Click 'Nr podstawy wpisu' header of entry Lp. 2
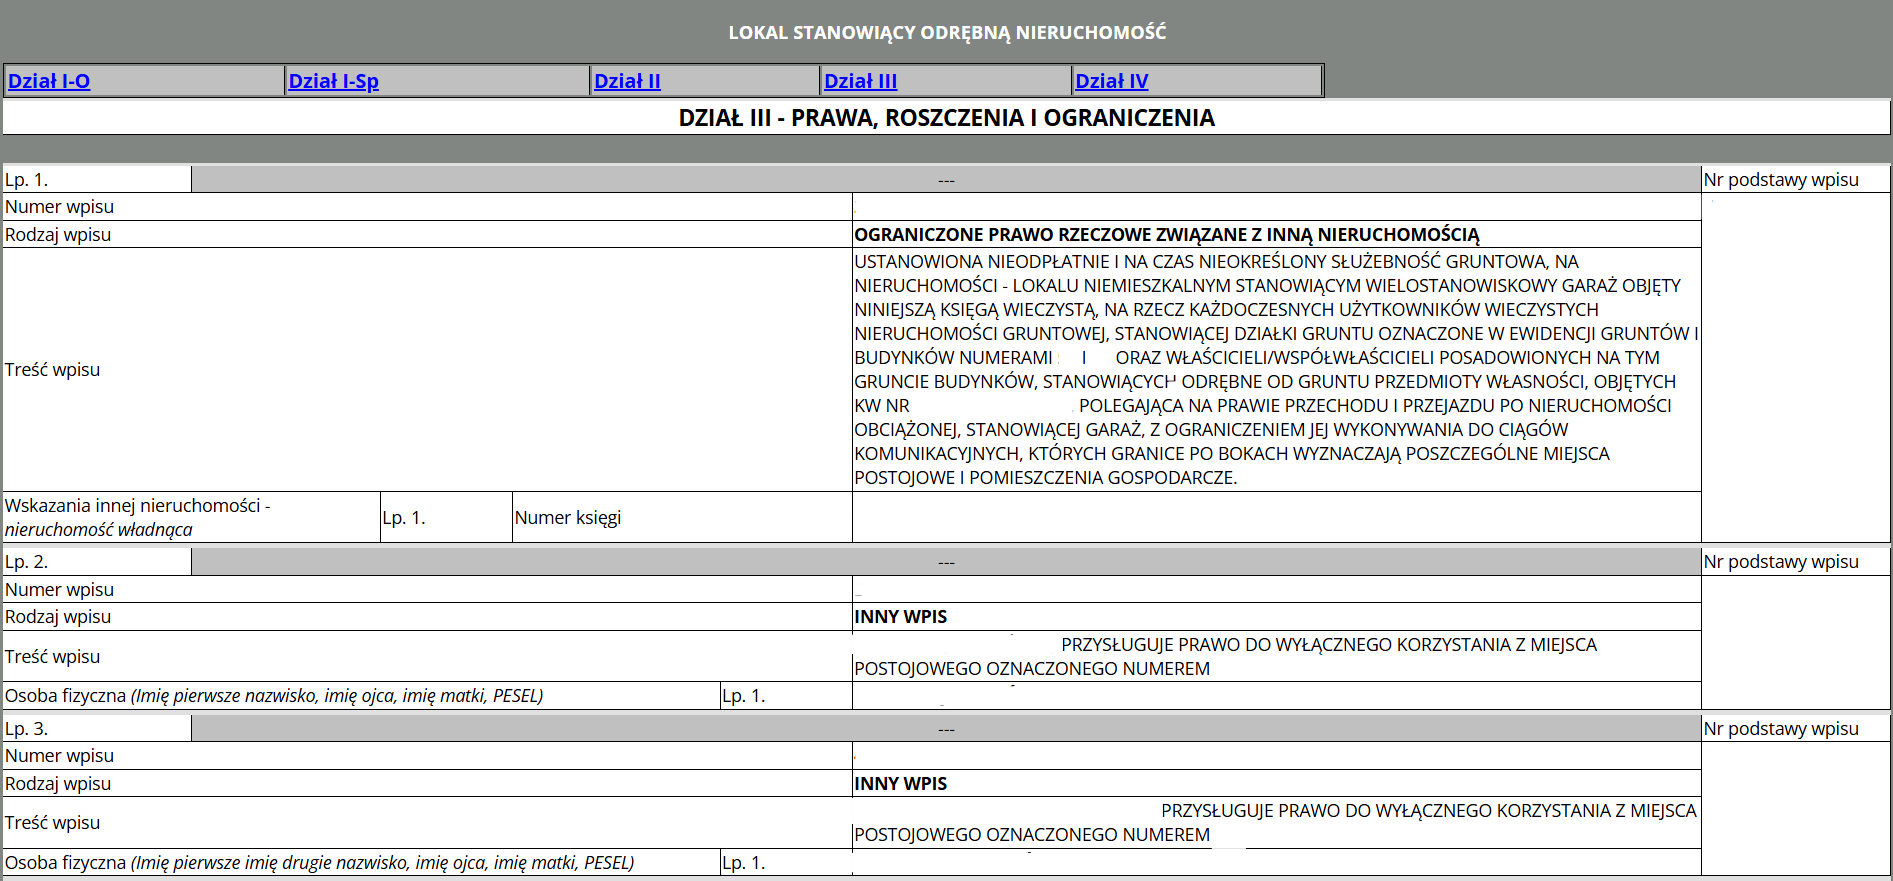The height and width of the screenshot is (881, 1893). 1780,562
